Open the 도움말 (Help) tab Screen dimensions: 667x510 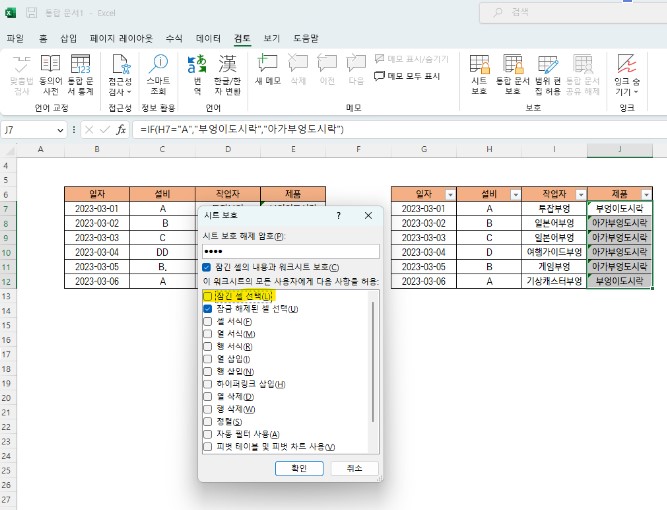tap(306, 38)
